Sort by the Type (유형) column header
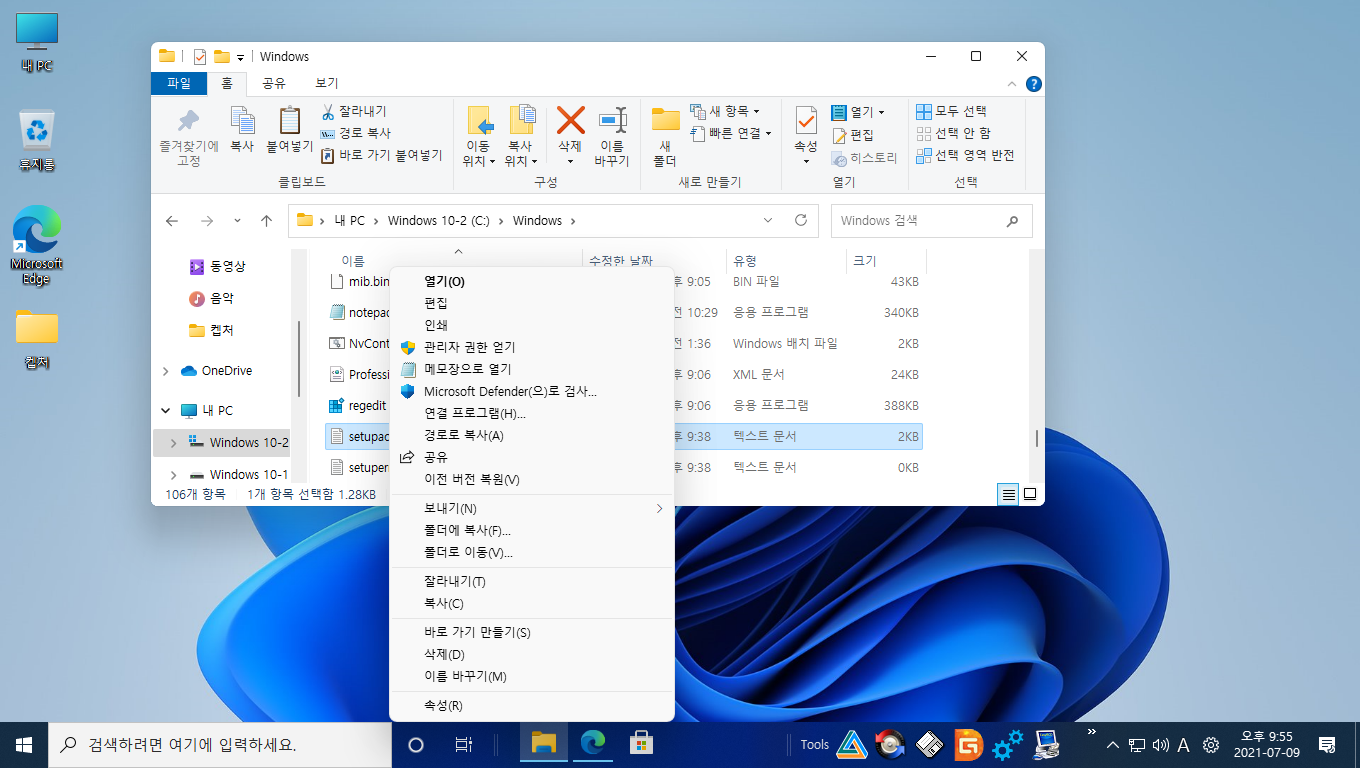This screenshot has width=1360, height=768. tap(785, 261)
